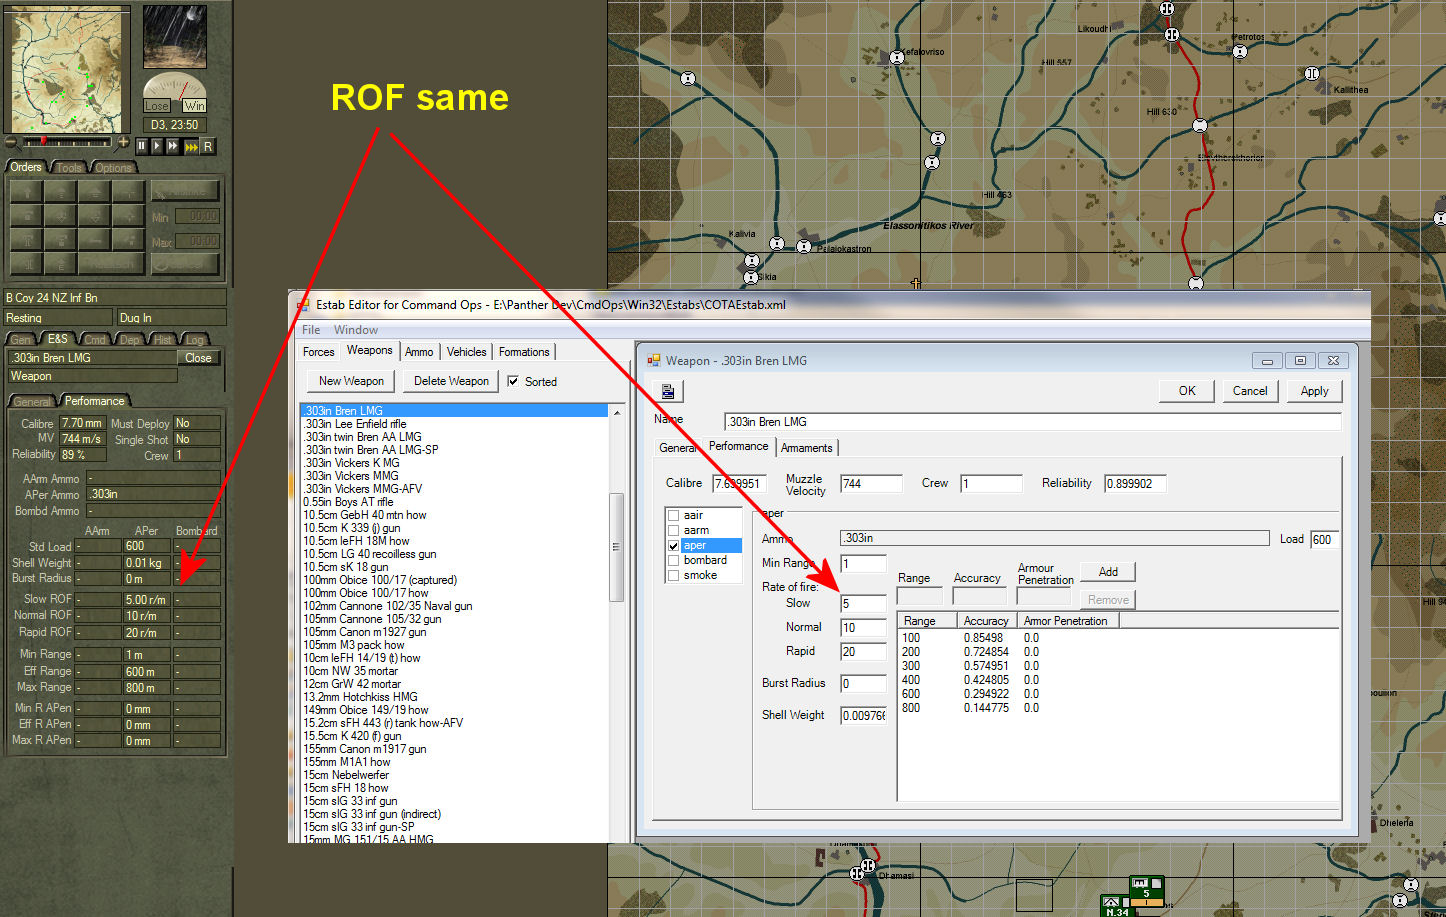Click the weapon Name input field

tap(1032, 422)
